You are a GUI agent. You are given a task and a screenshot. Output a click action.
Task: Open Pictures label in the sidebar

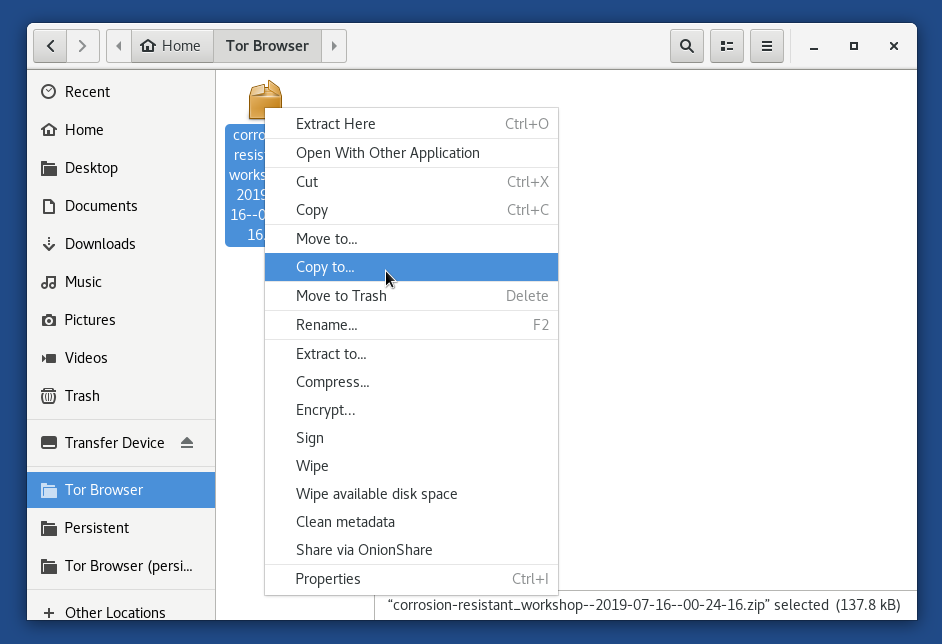click(90, 320)
